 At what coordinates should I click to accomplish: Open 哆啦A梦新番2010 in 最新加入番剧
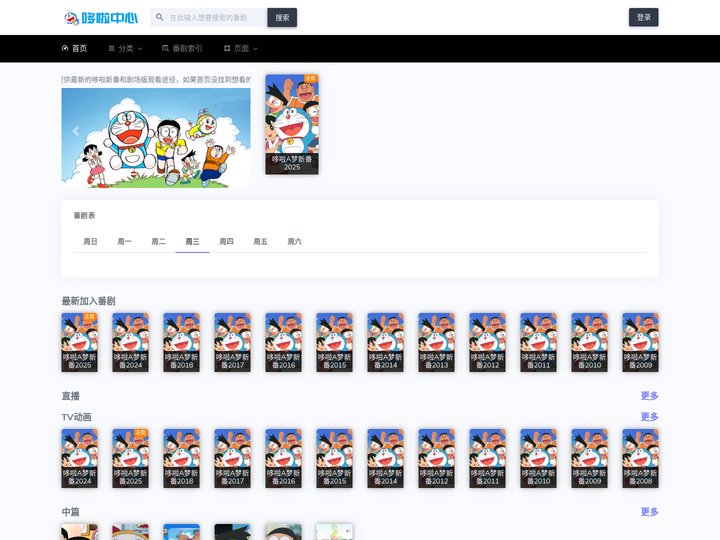click(x=589, y=342)
